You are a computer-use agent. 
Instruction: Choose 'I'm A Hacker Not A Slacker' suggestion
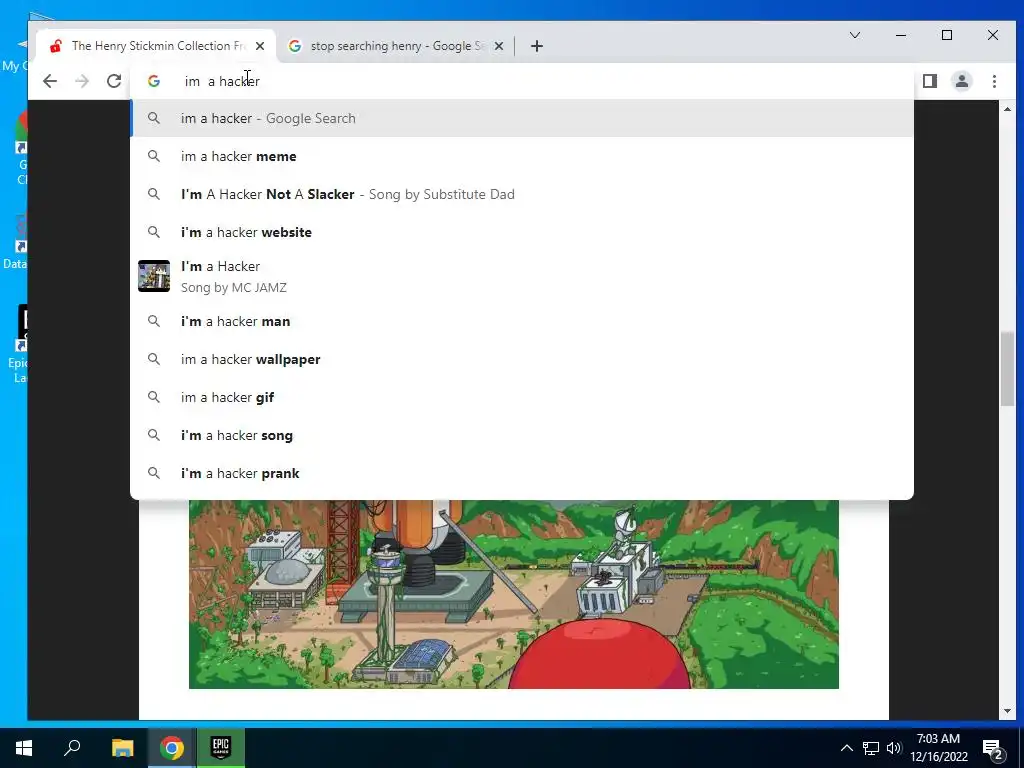[x=522, y=194]
